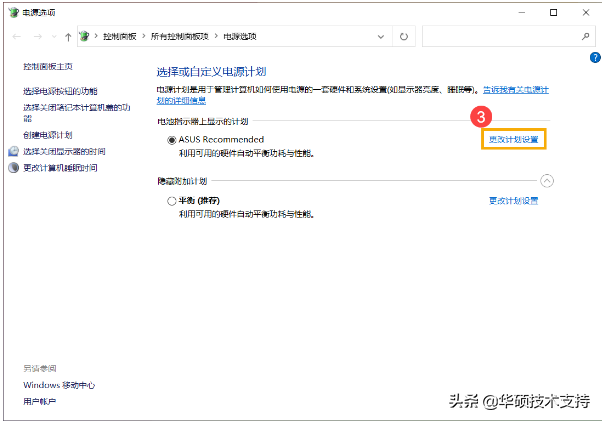Click 控制面板 in the breadcrumb path
This screenshot has width=602, height=421.
pyautogui.click(x=120, y=36)
